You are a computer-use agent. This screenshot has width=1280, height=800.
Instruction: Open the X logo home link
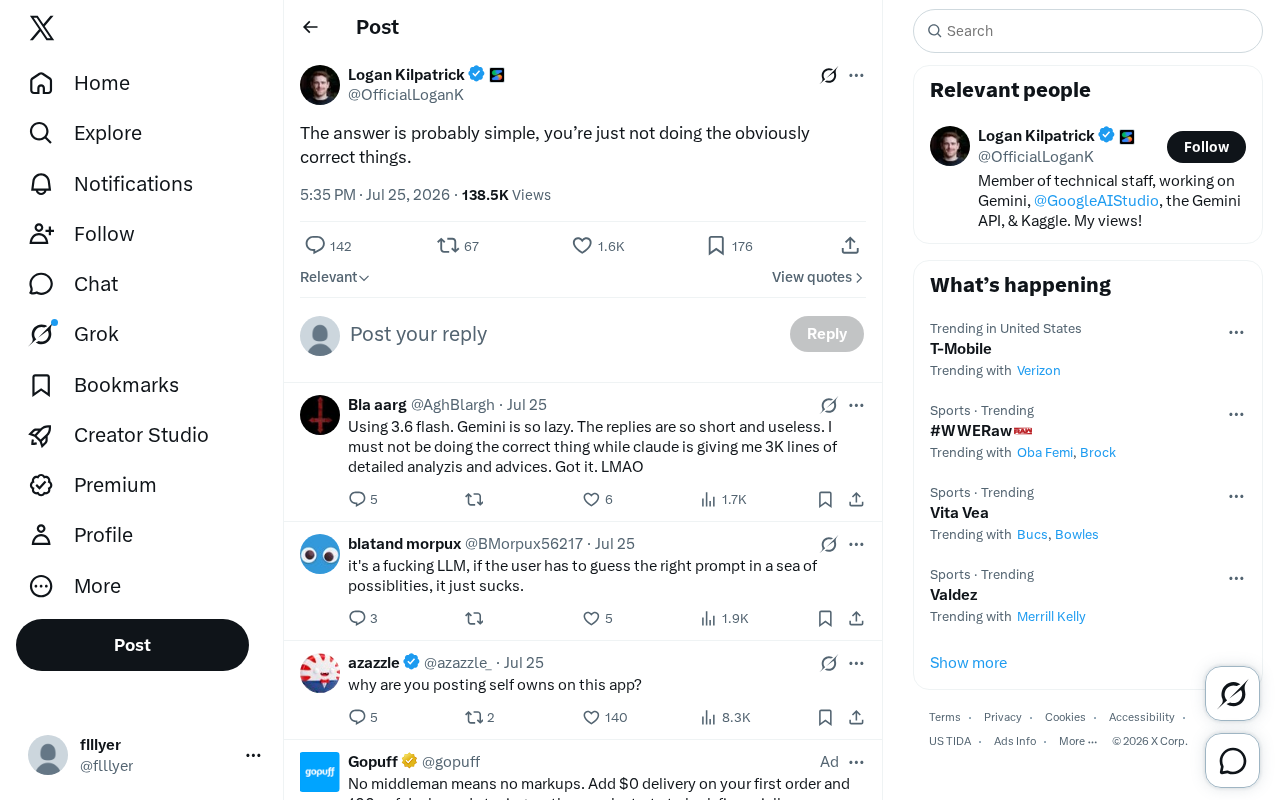pyautogui.click(x=42, y=28)
